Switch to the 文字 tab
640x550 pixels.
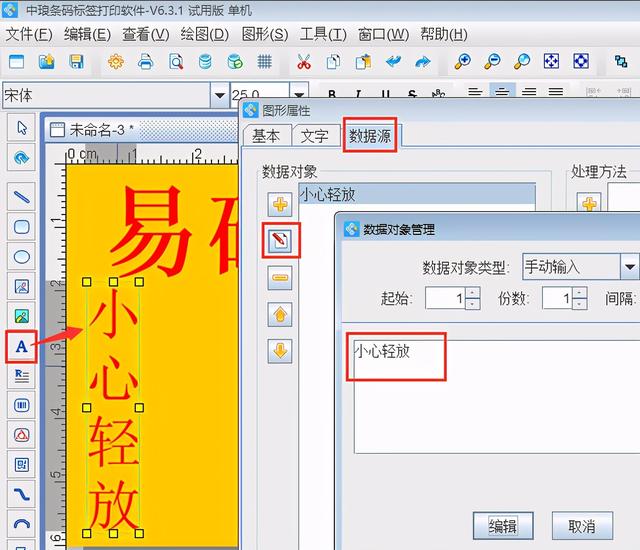point(315,136)
